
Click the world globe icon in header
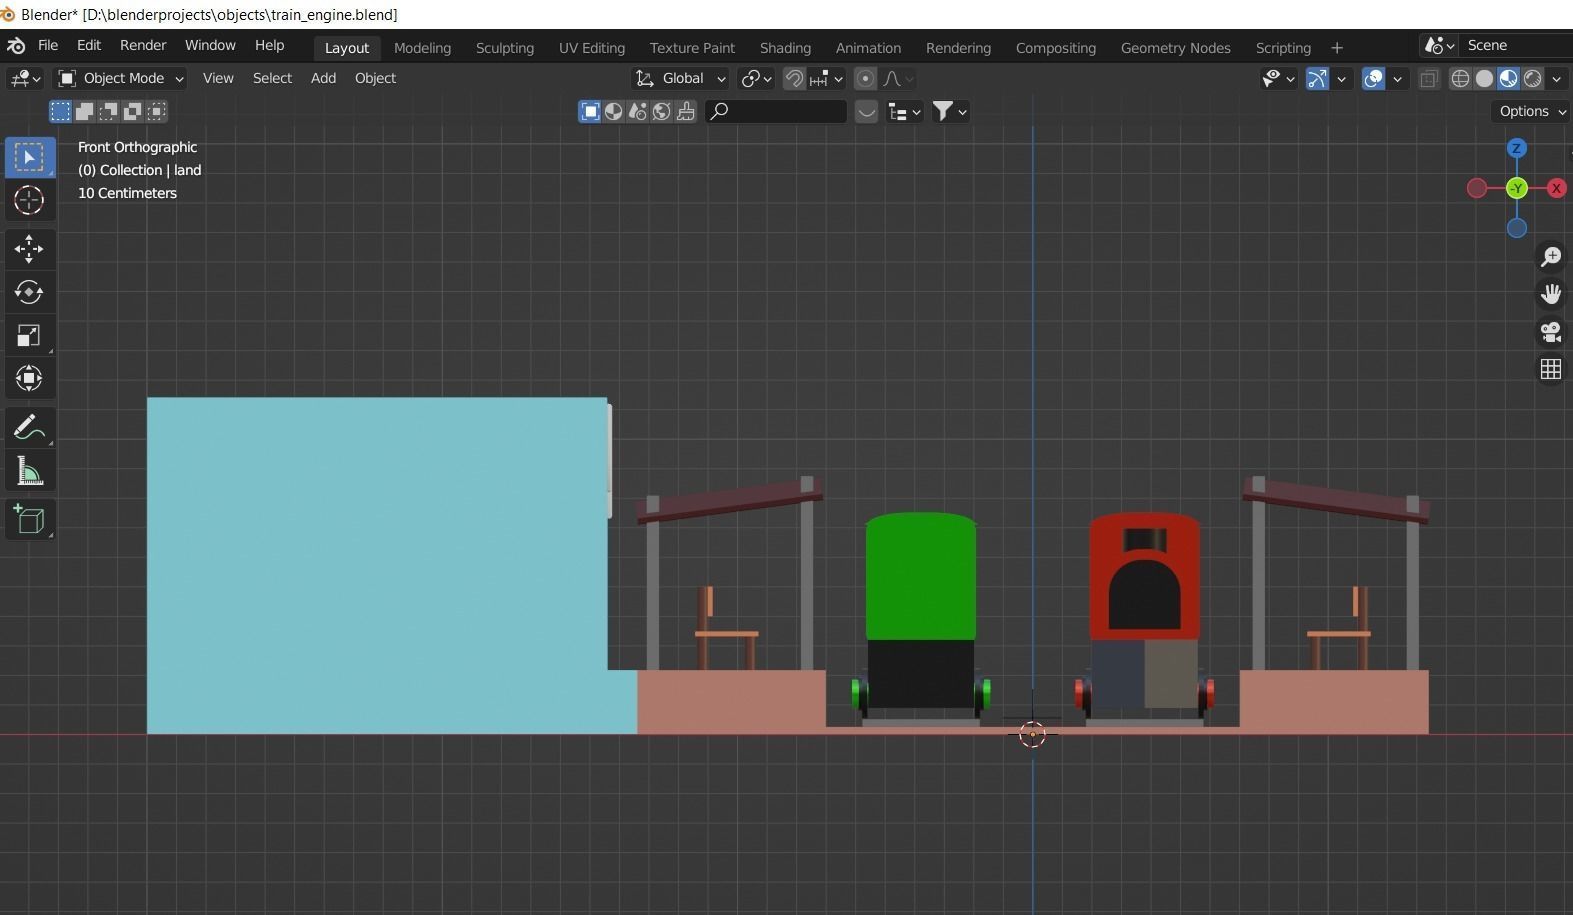click(x=662, y=111)
